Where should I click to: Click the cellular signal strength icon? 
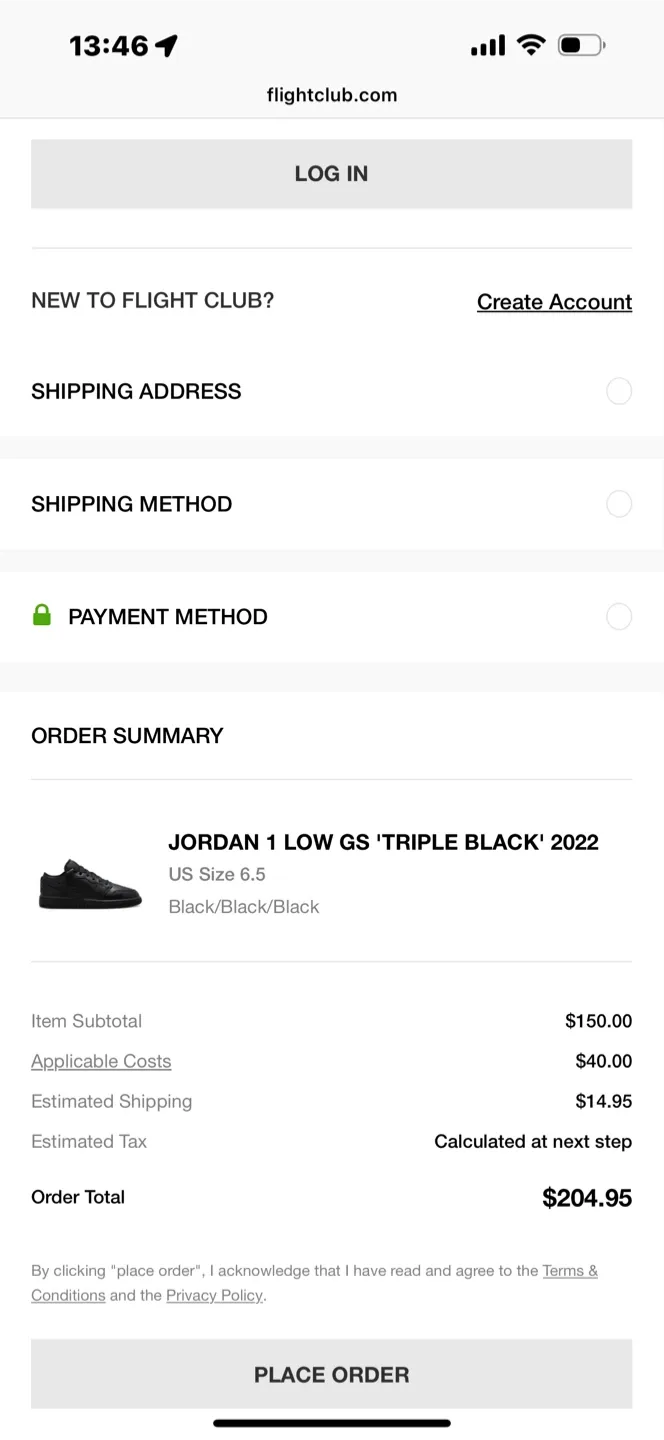pos(487,44)
